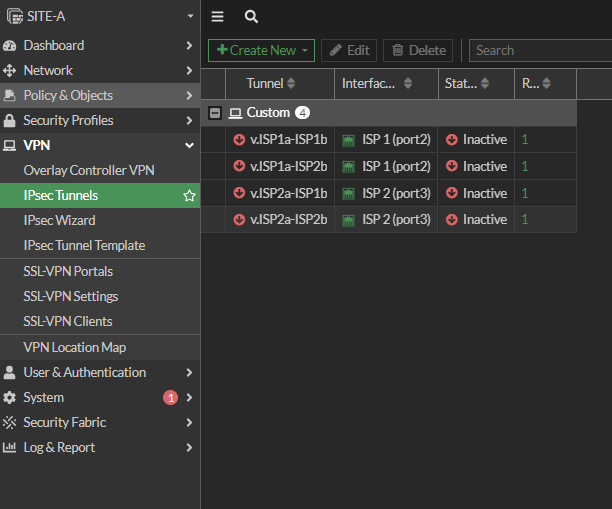Collapse the Custom tunnel group
The width and height of the screenshot is (612, 509).
pyautogui.click(x=215, y=113)
